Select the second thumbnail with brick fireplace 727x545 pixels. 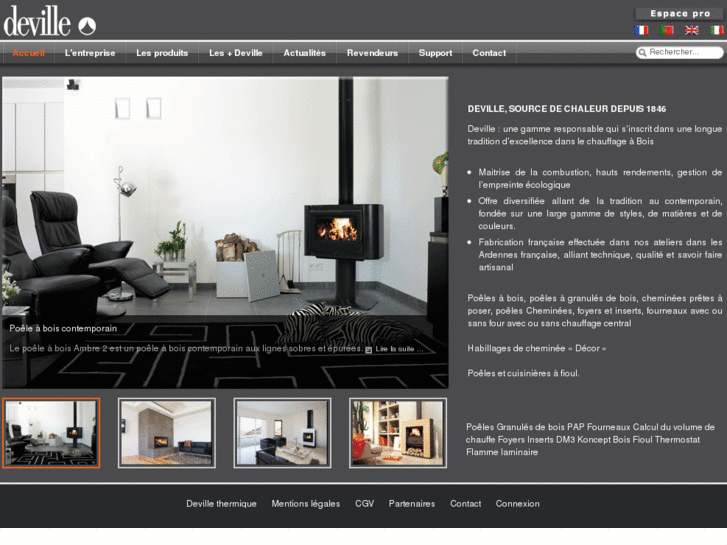[x=167, y=433]
